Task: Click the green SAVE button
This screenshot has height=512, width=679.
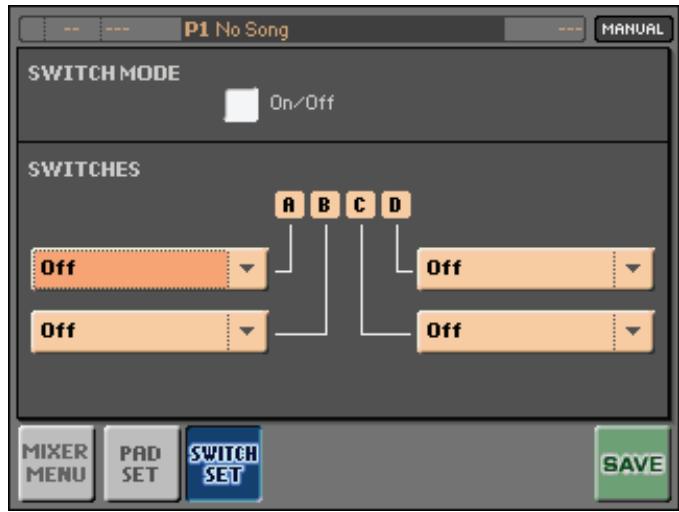Action: [x=633, y=463]
